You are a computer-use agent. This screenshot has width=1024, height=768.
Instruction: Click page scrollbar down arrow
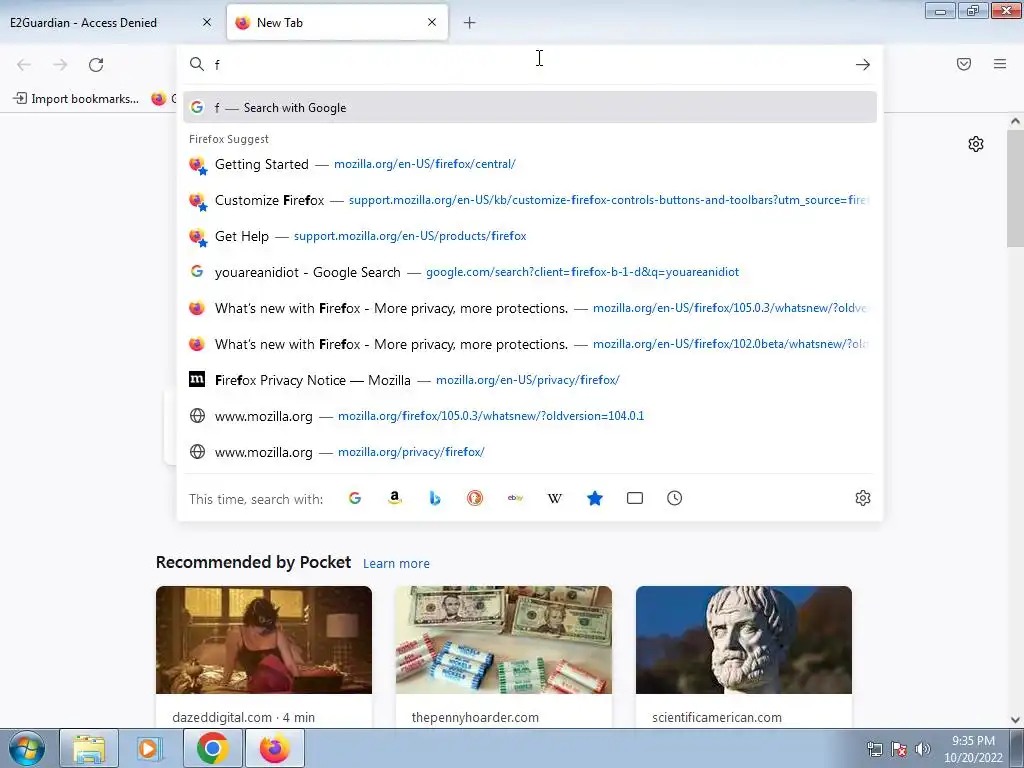[x=1015, y=720]
